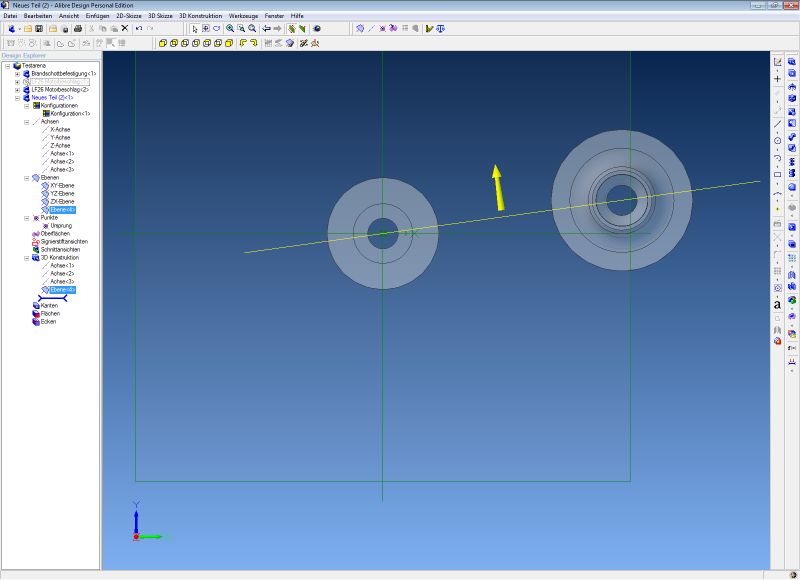Collapse the Punkte node
The image size is (800, 580).
click(x=27, y=218)
